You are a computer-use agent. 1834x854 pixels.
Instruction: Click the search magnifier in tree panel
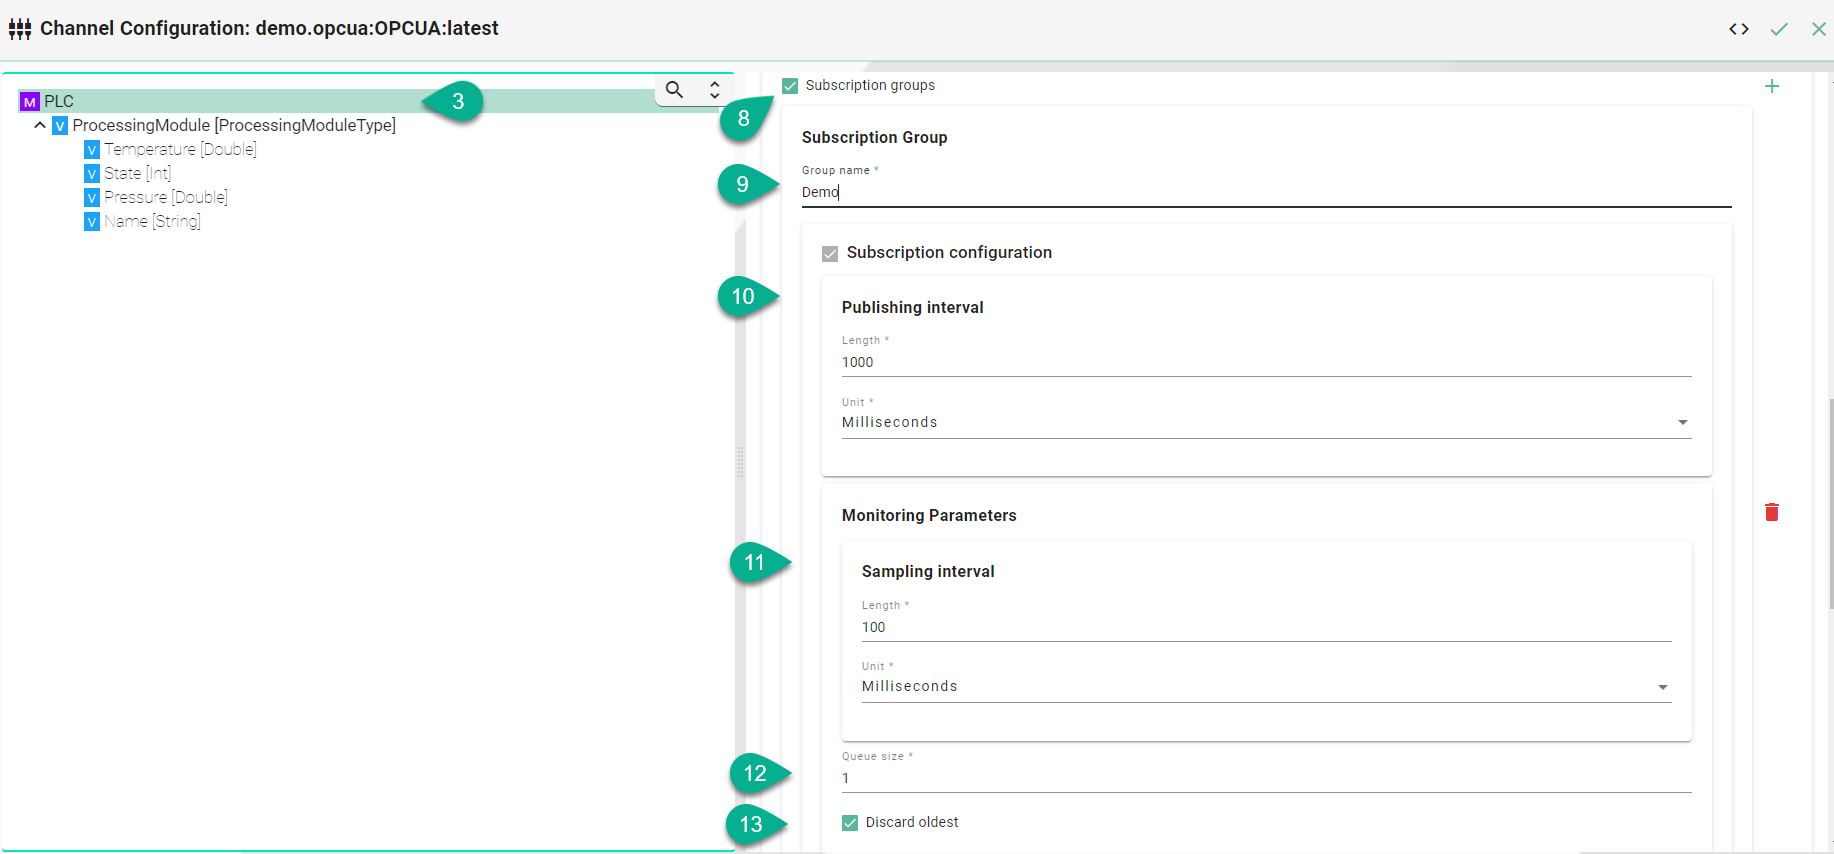click(x=675, y=90)
